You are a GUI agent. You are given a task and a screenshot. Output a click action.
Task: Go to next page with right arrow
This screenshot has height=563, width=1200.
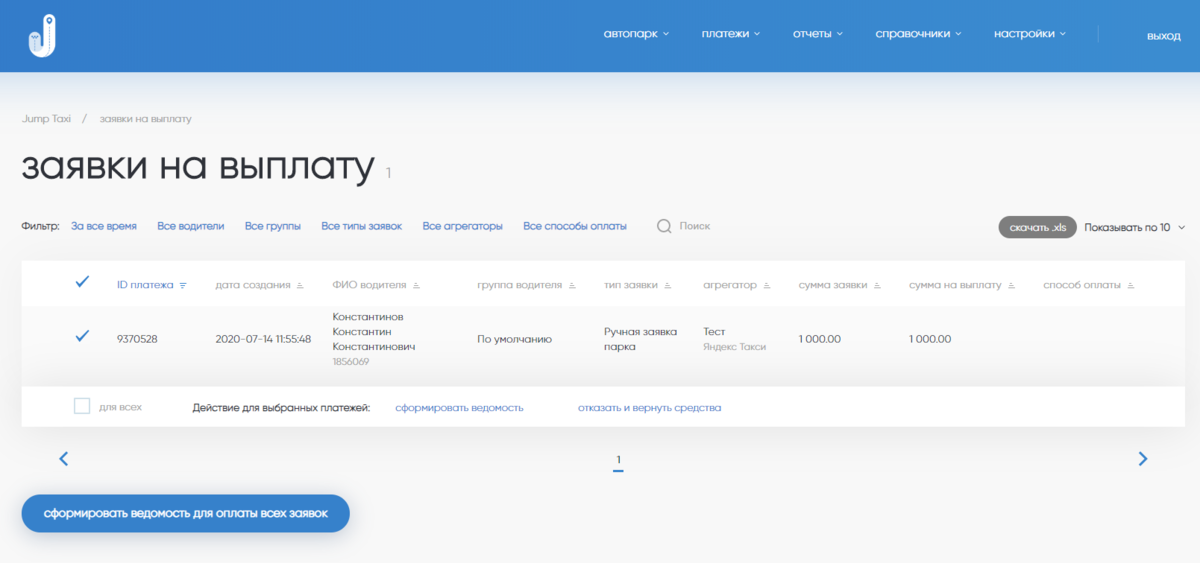(x=1142, y=459)
